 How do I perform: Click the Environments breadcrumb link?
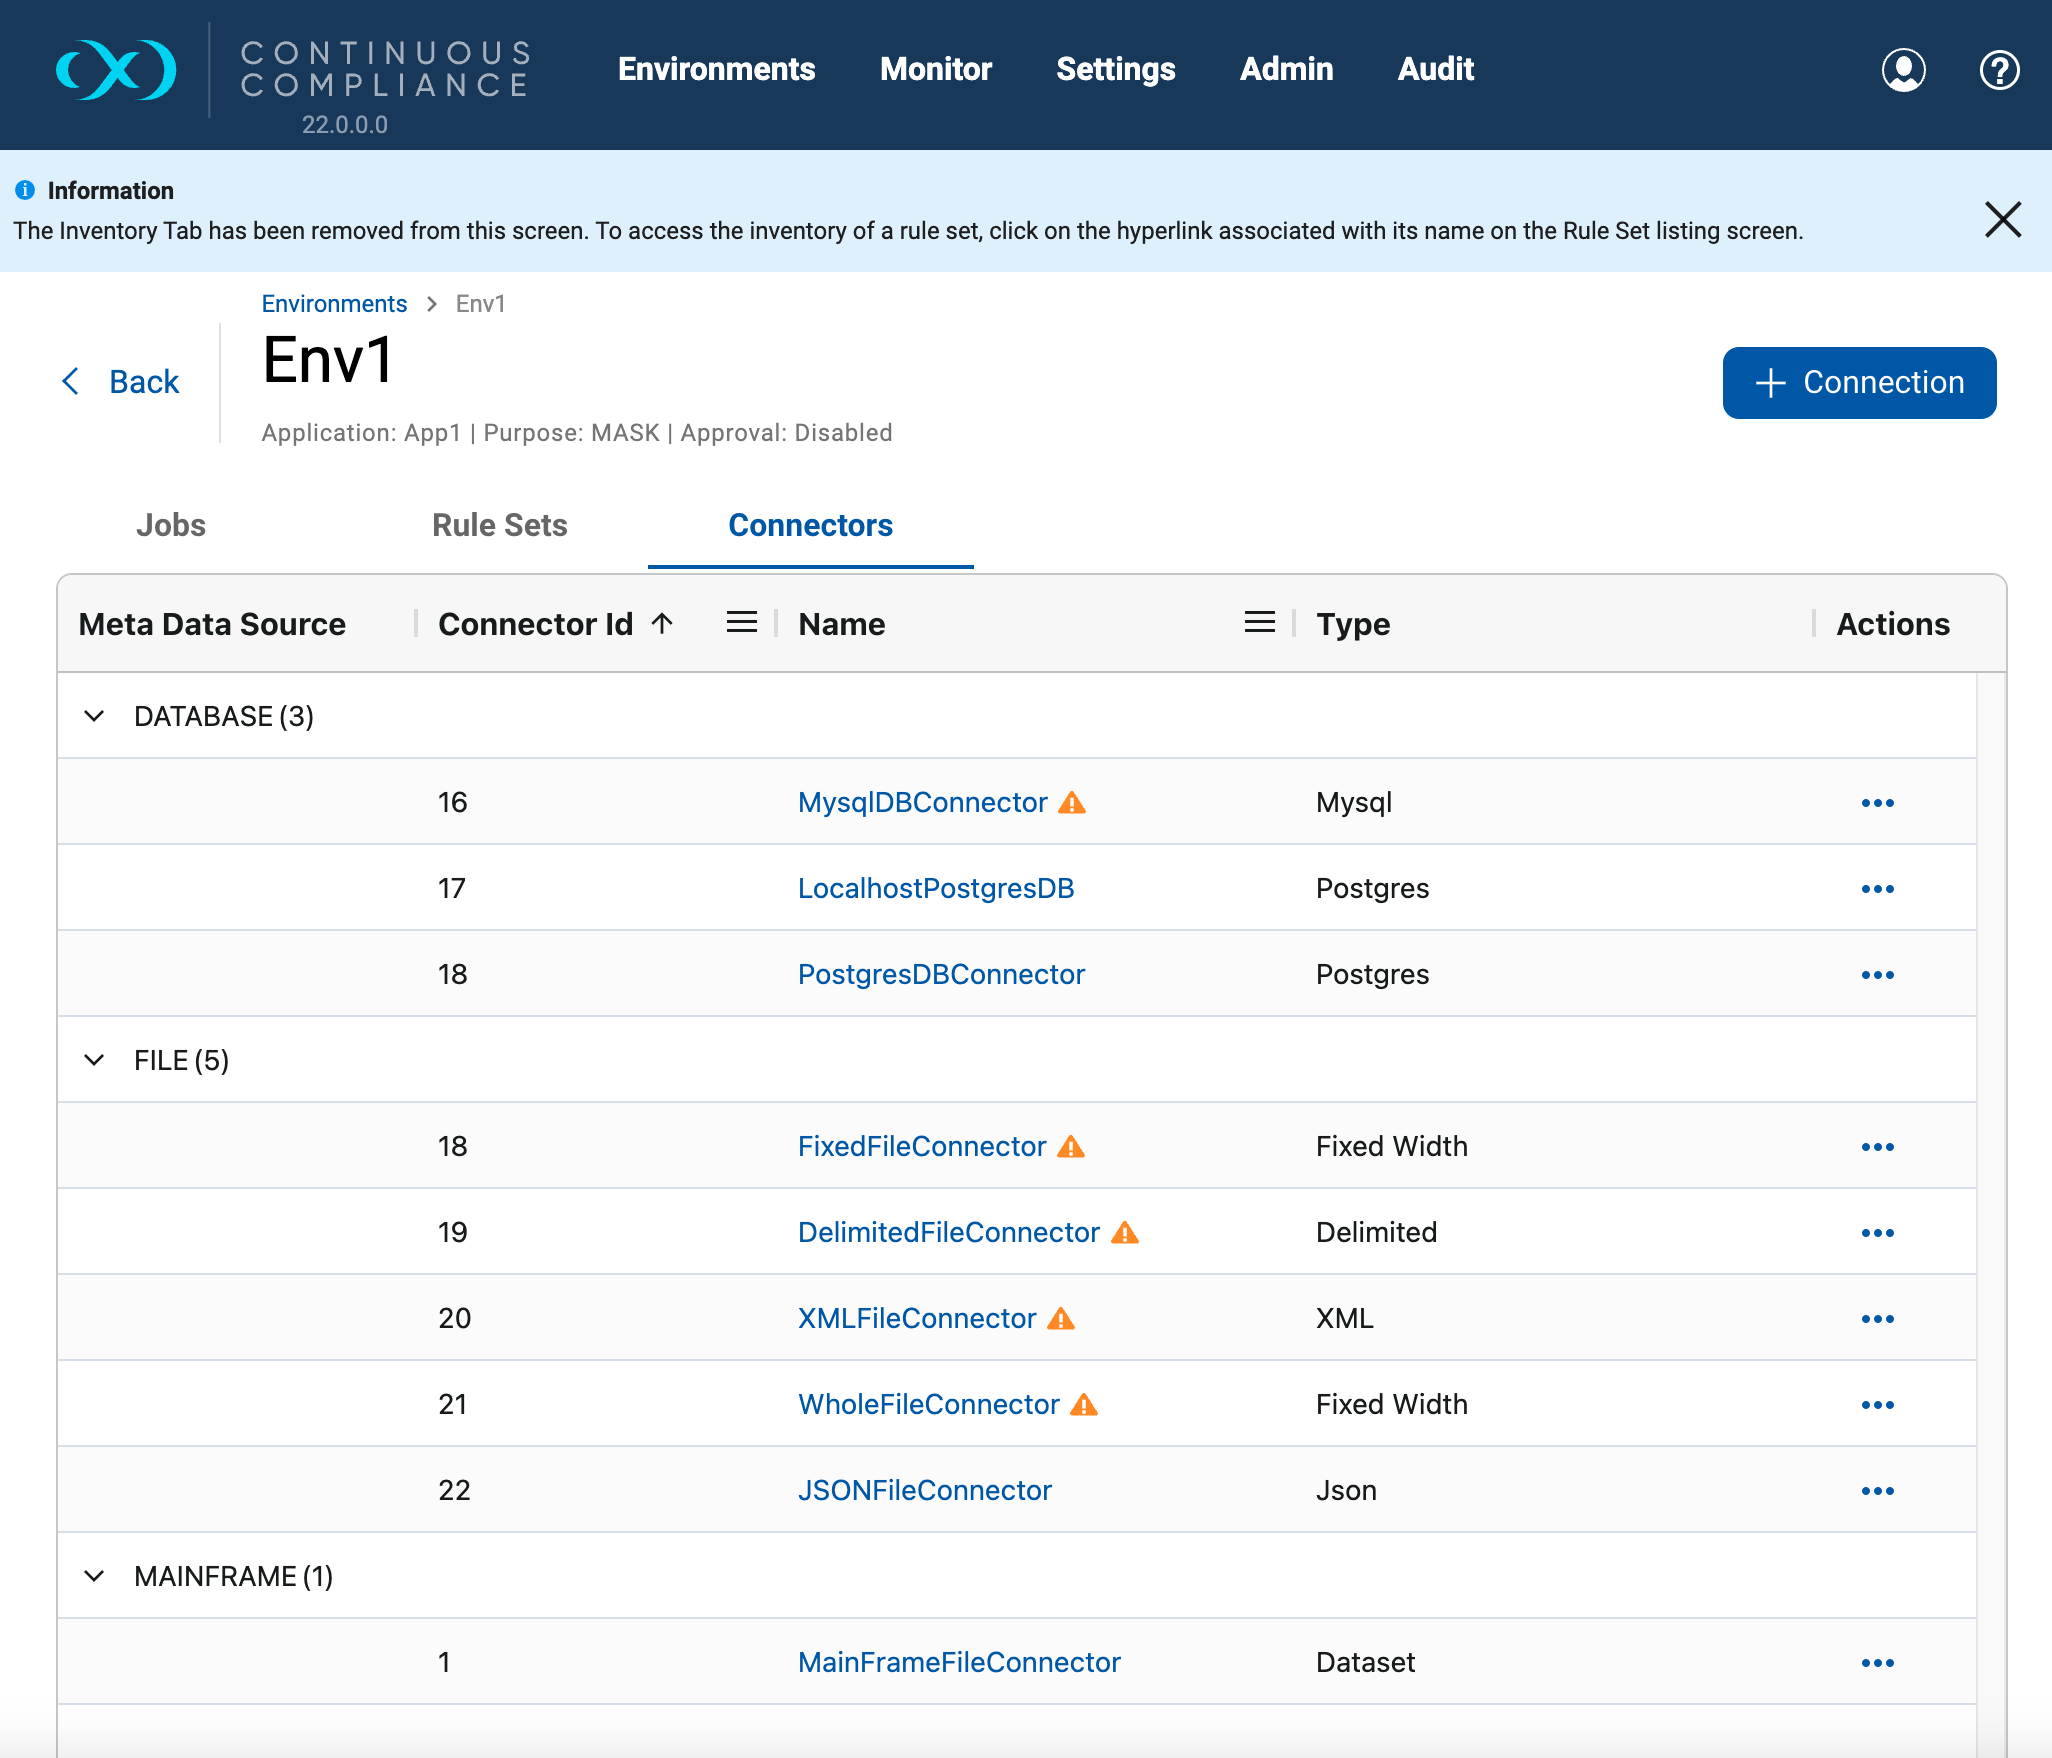[334, 304]
